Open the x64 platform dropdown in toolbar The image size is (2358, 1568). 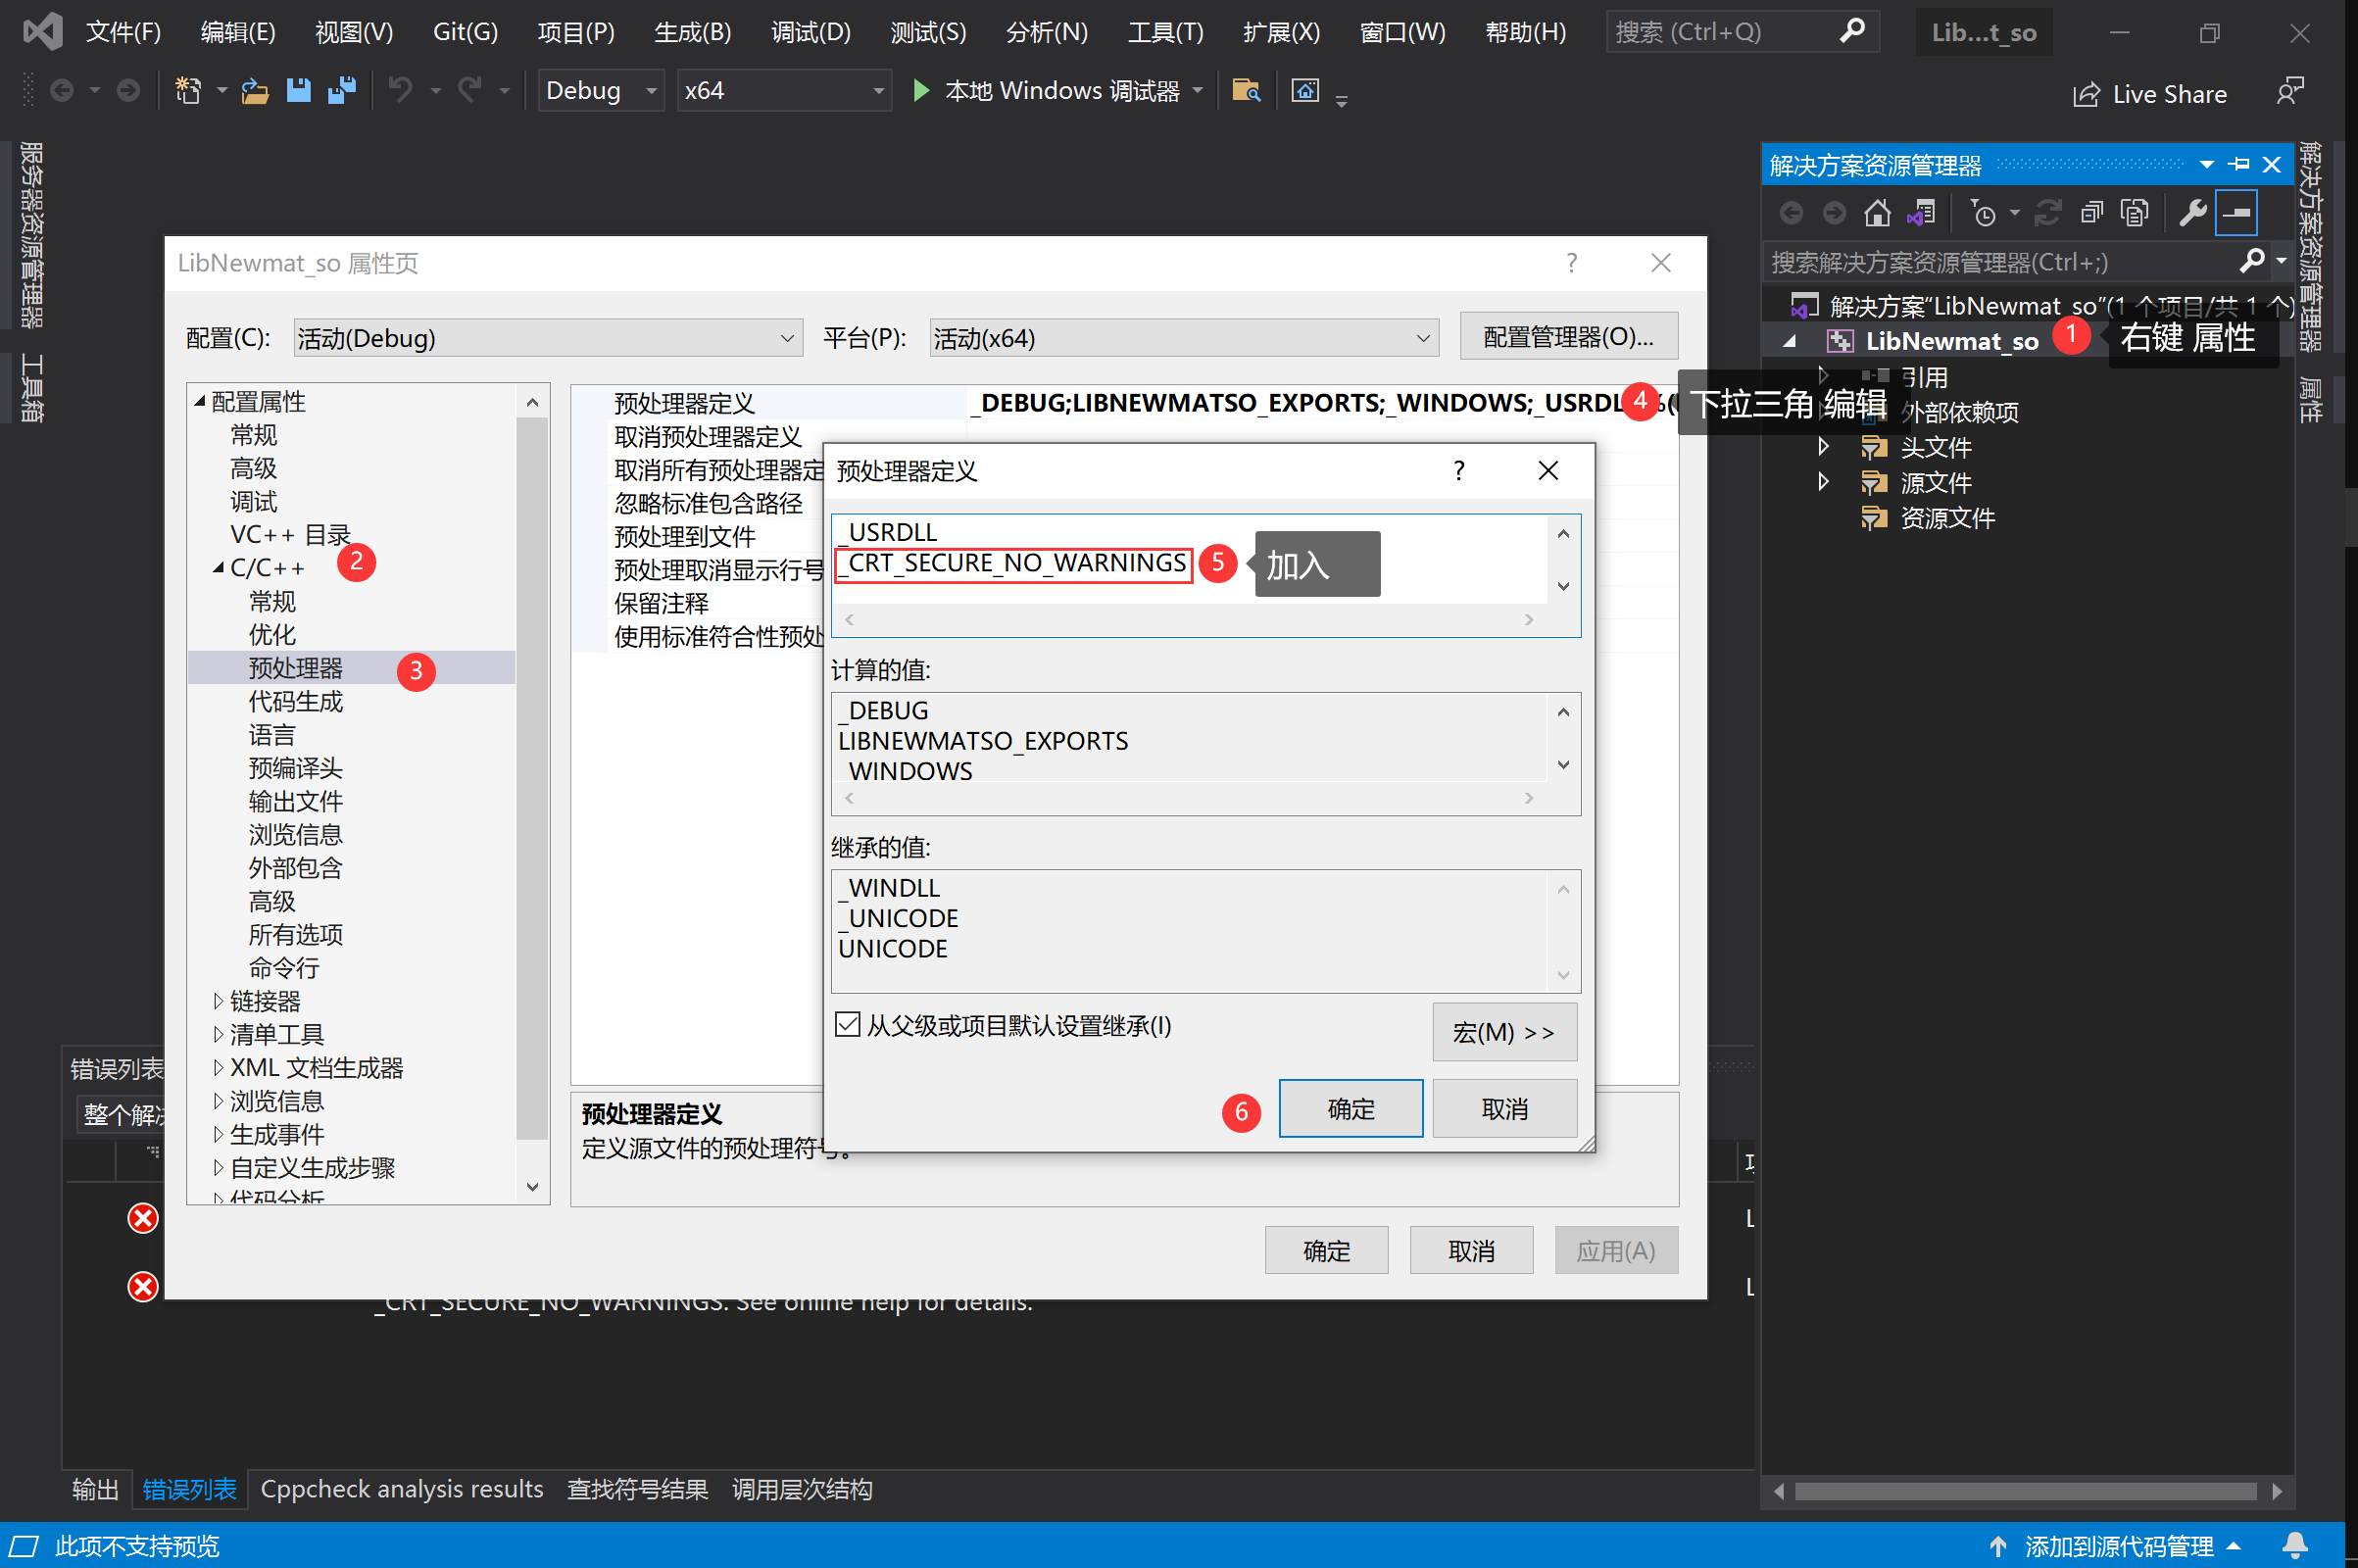pos(784,91)
